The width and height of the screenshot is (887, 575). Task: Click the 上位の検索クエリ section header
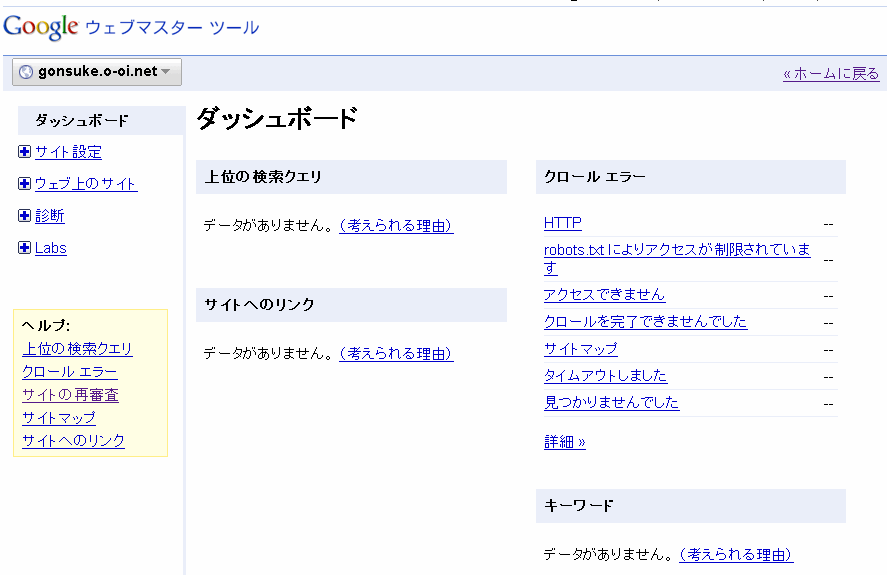[x=351, y=177]
